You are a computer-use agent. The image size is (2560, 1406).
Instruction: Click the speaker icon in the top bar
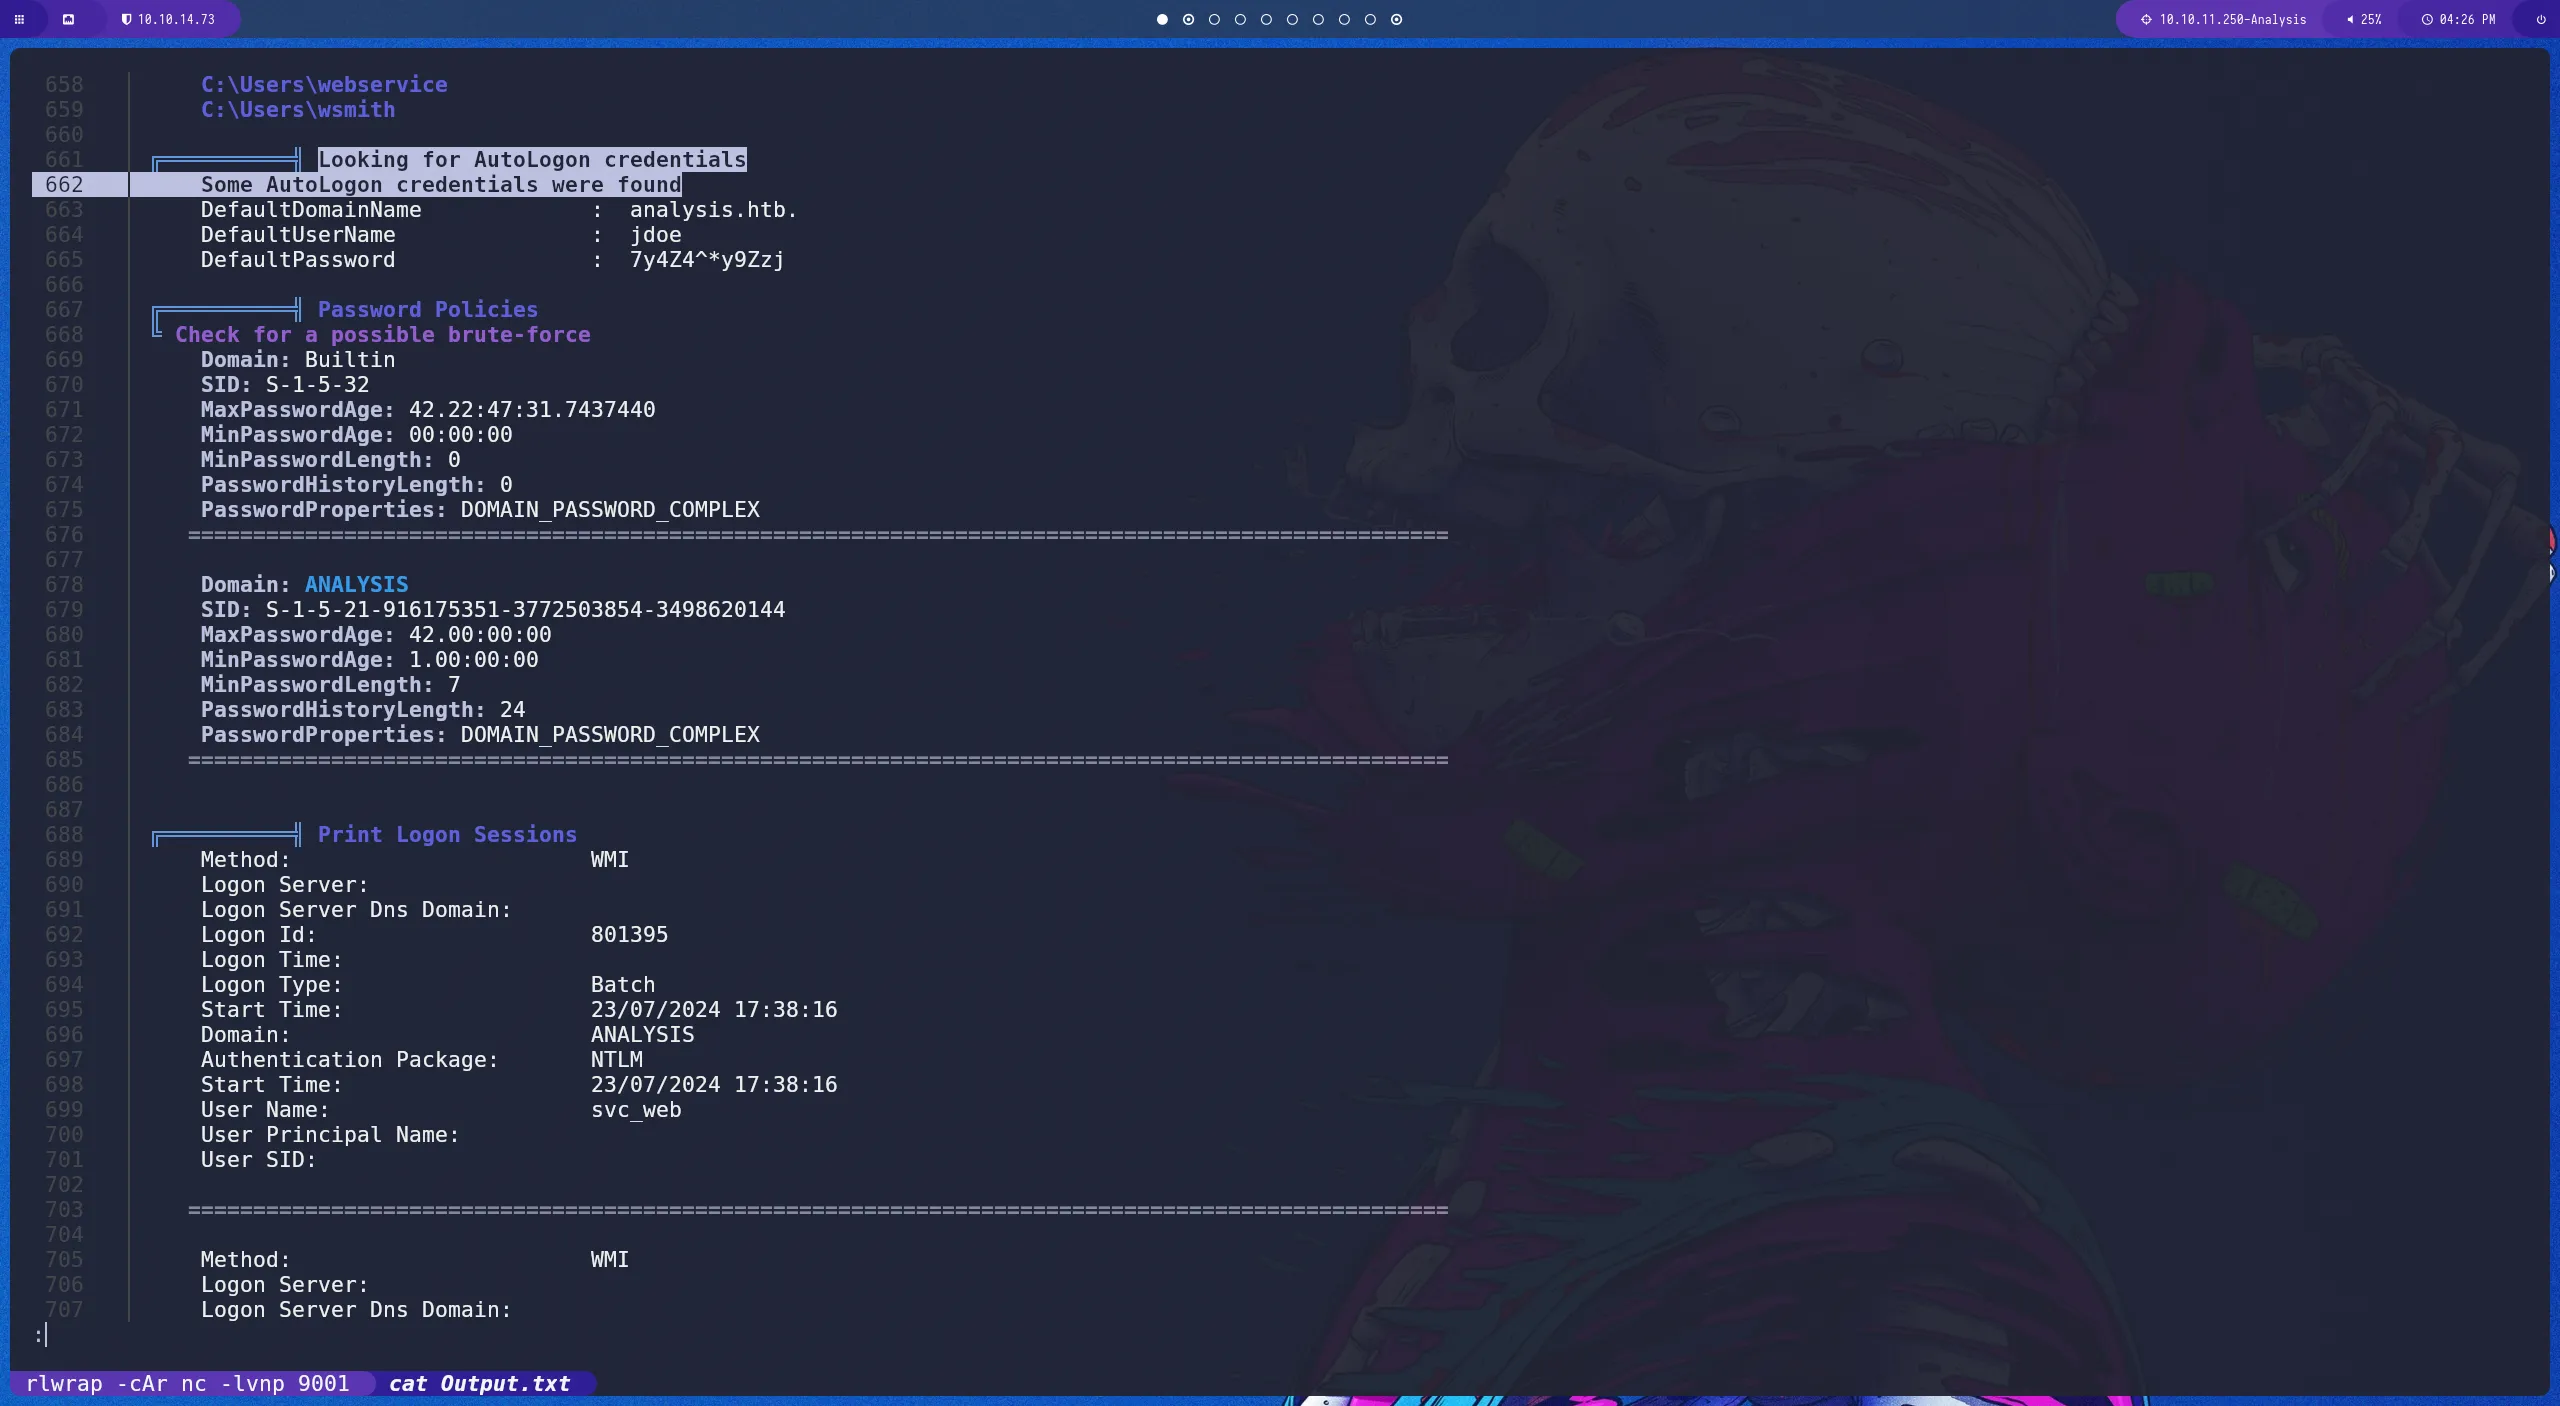pos(2348,19)
